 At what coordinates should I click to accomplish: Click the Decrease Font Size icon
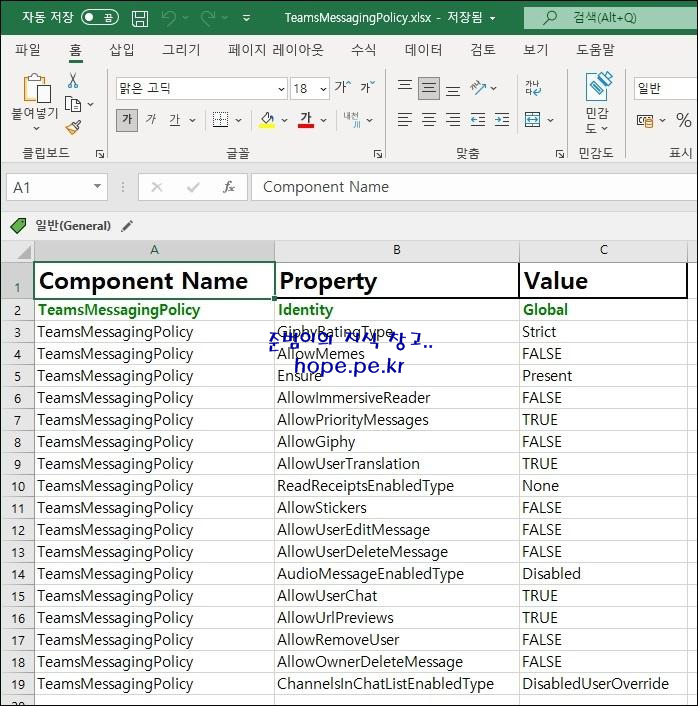[368, 87]
